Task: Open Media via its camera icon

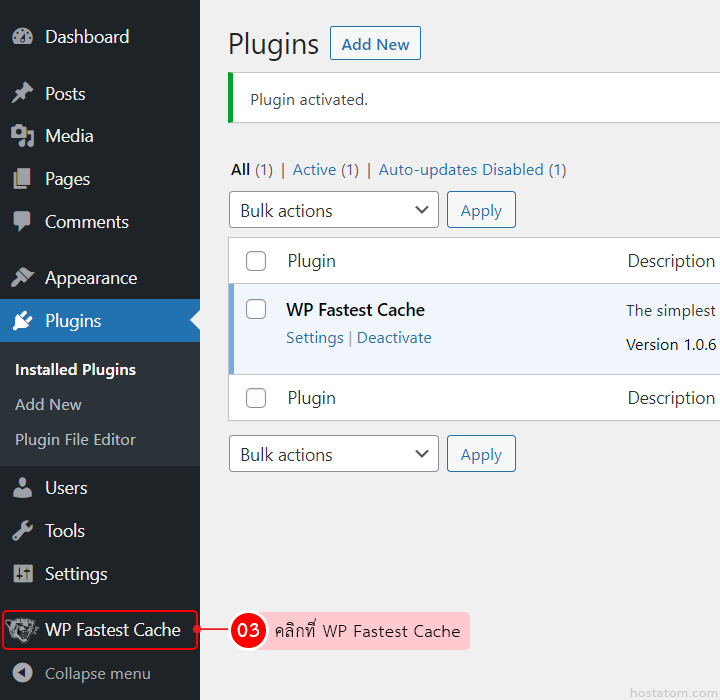Action: tap(22, 136)
